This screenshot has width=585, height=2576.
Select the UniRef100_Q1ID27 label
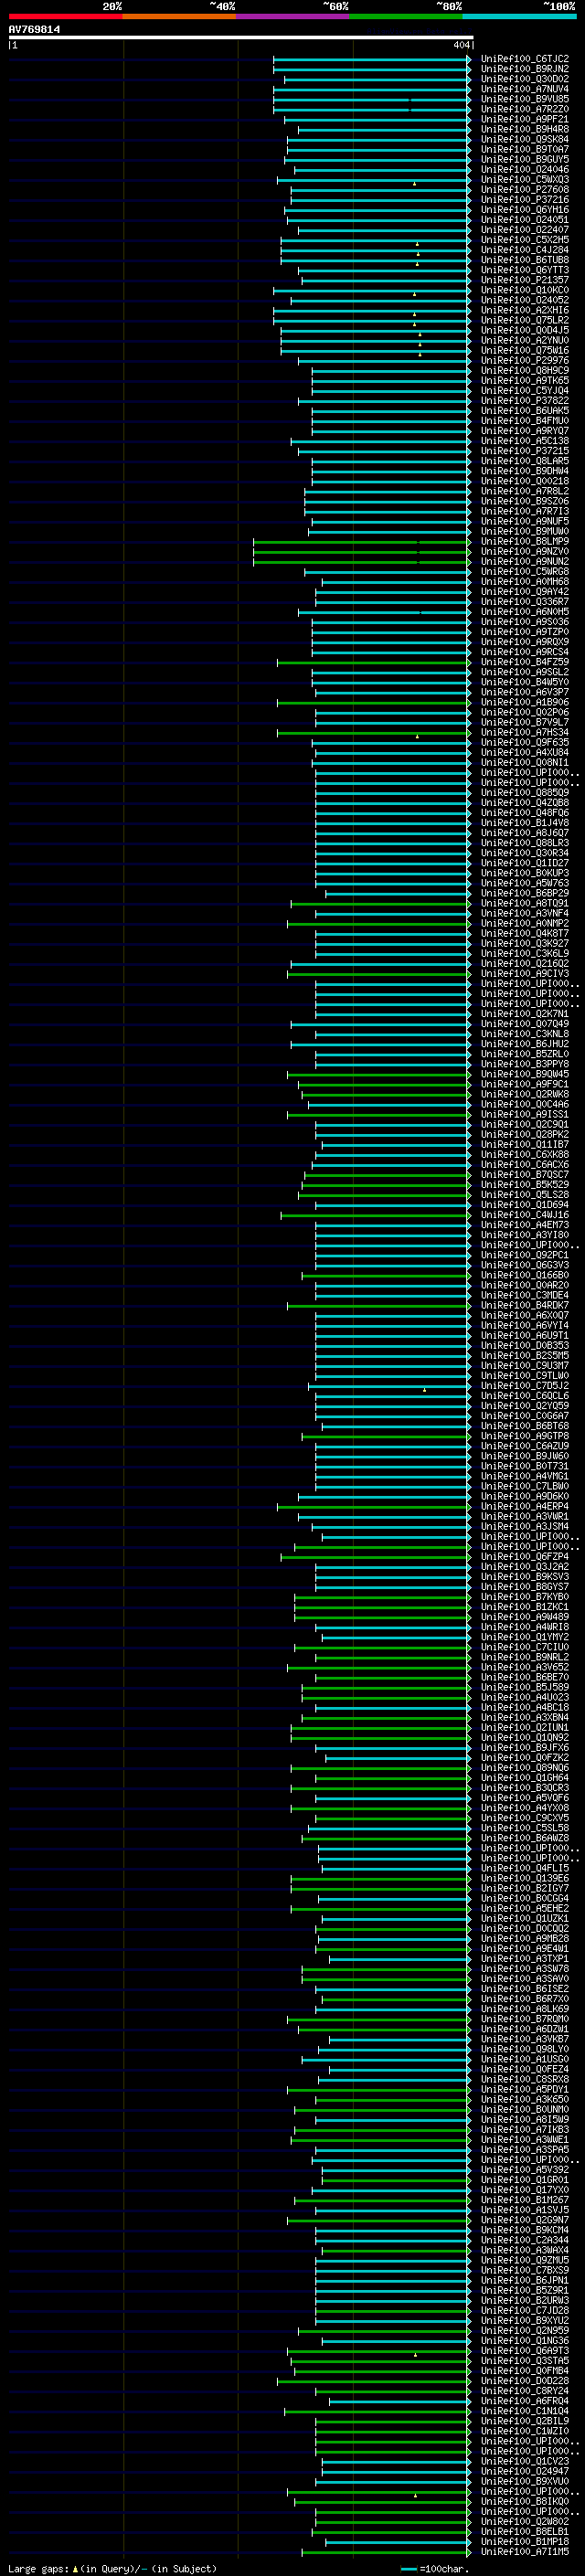524,863
